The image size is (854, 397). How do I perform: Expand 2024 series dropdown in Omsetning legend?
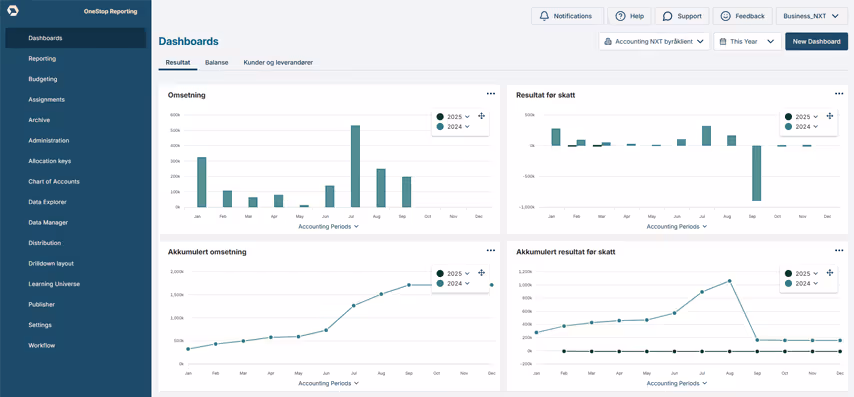(467, 126)
